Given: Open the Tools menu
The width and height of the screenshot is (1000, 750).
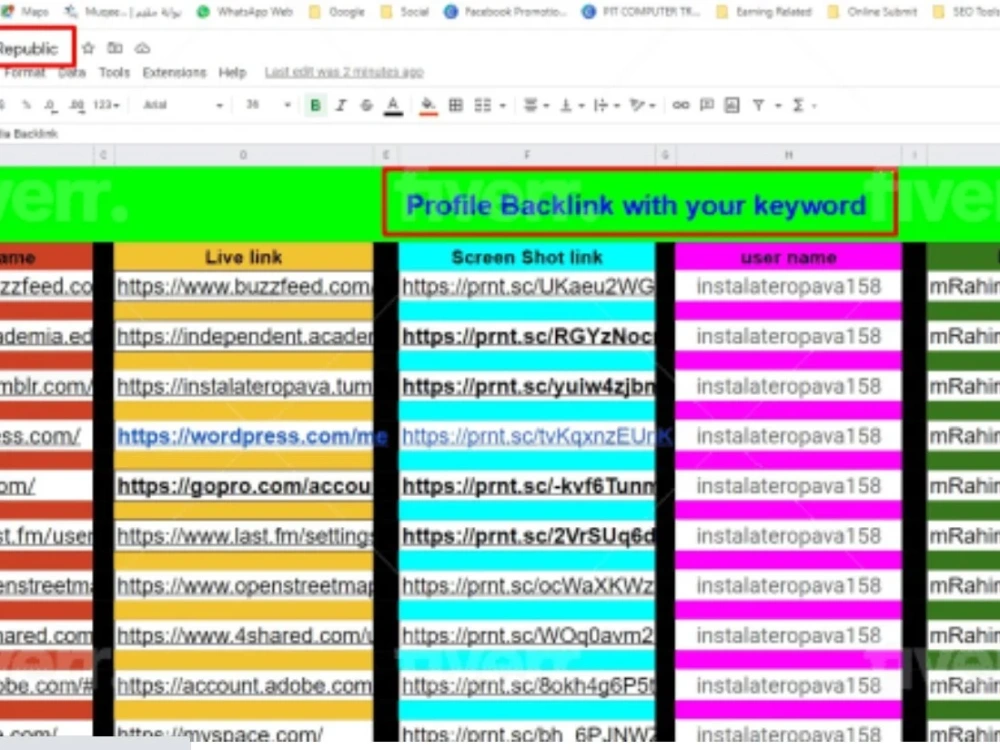Looking at the screenshot, I should click(x=114, y=72).
